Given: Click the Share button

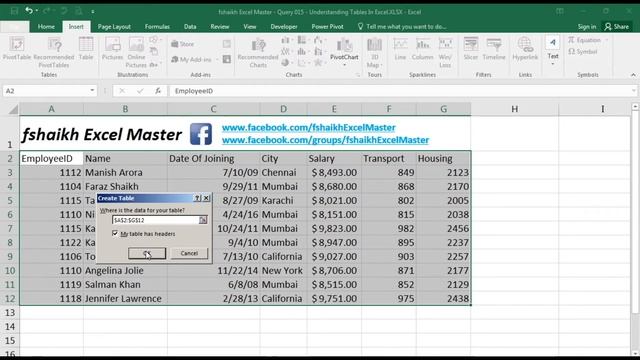Looking at the screenshot, I should coord(617,27).
